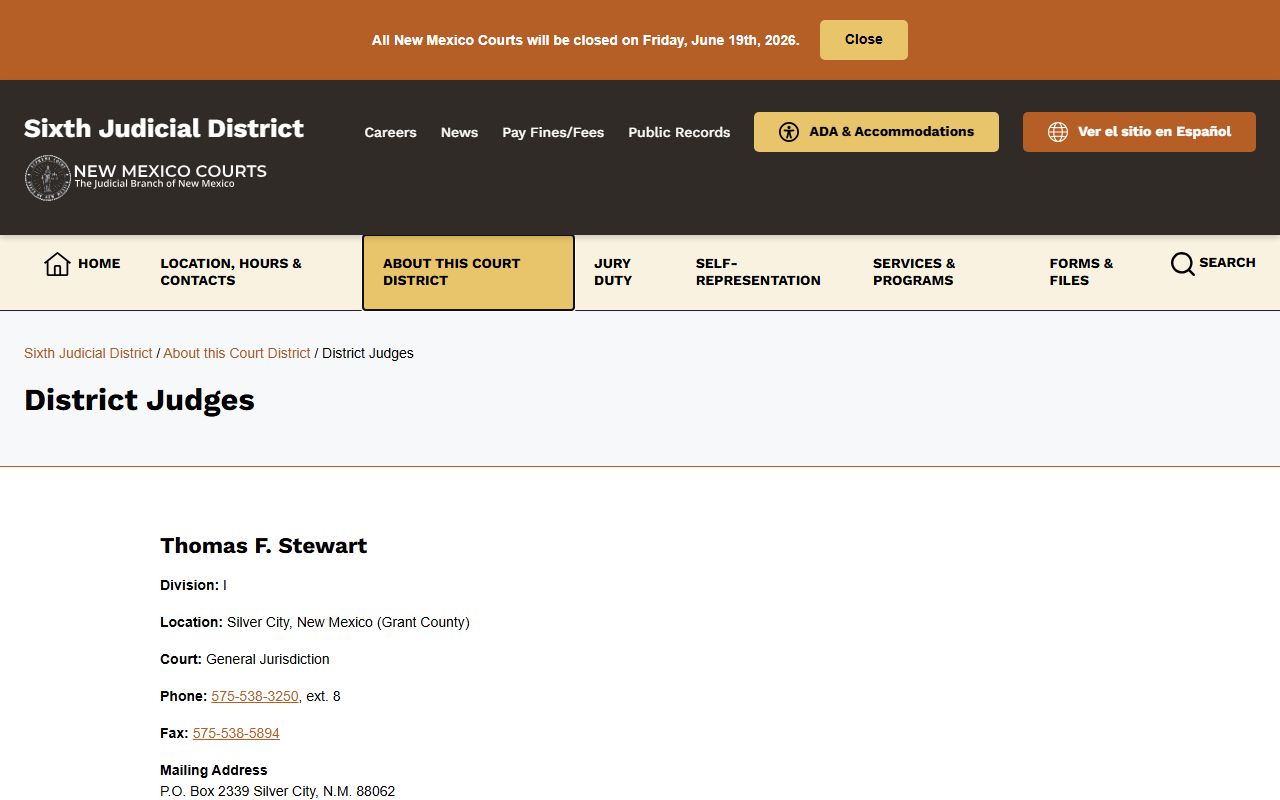
Task: Click the District Judges page heading
Action: [x=139, y=400]
